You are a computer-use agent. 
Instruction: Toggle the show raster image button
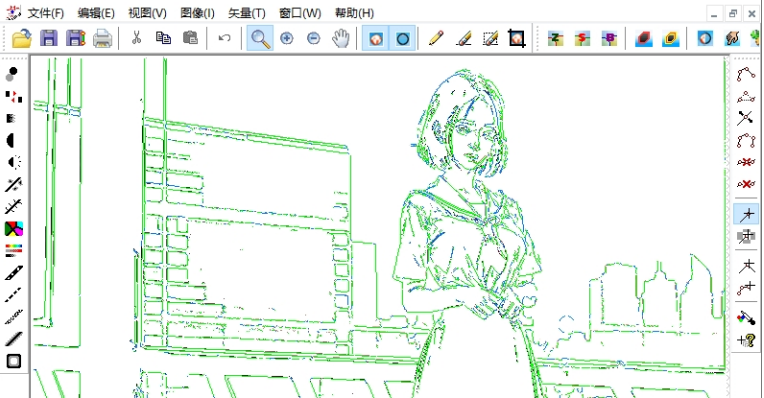pyautogui.click(x=376, y=38)
